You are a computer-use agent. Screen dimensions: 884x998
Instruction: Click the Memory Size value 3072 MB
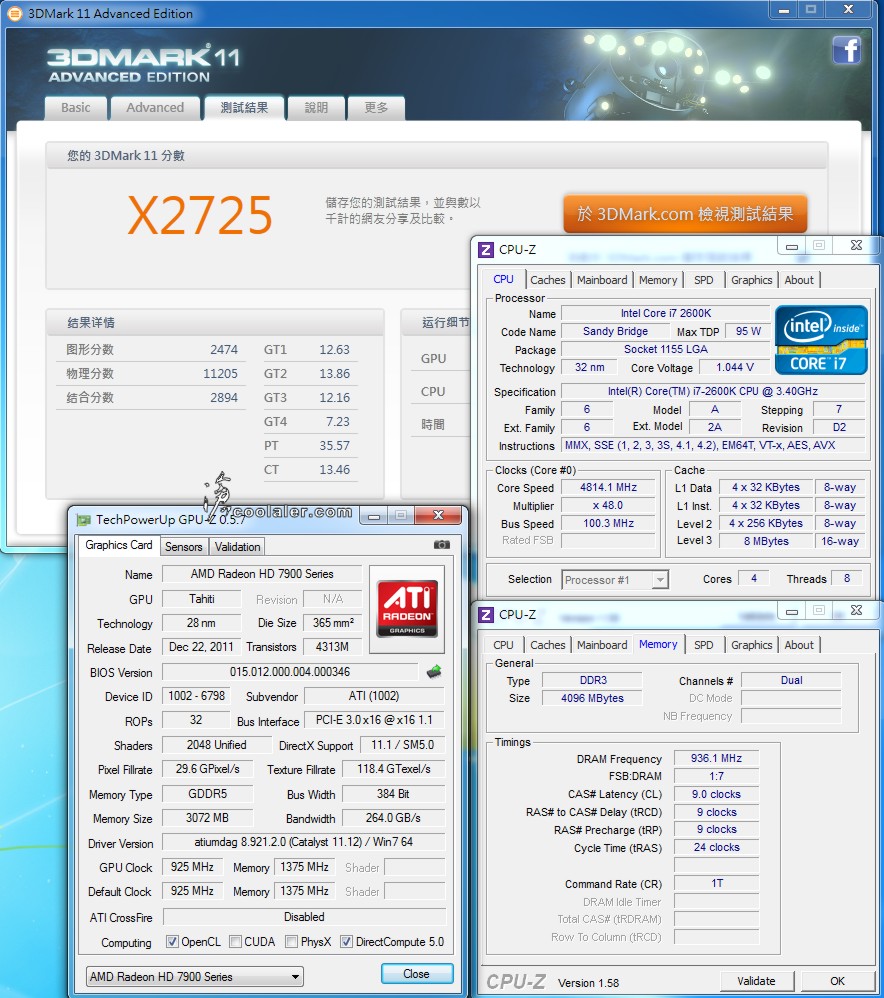coord(207,818)
